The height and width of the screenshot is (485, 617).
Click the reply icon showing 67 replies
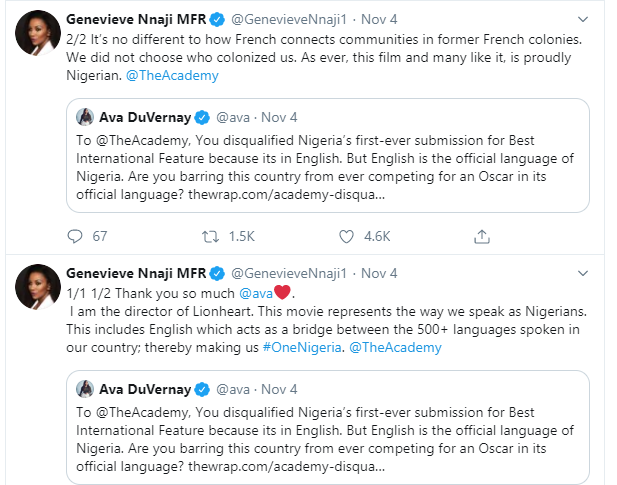pyautogui.click(x=74, y=236)
